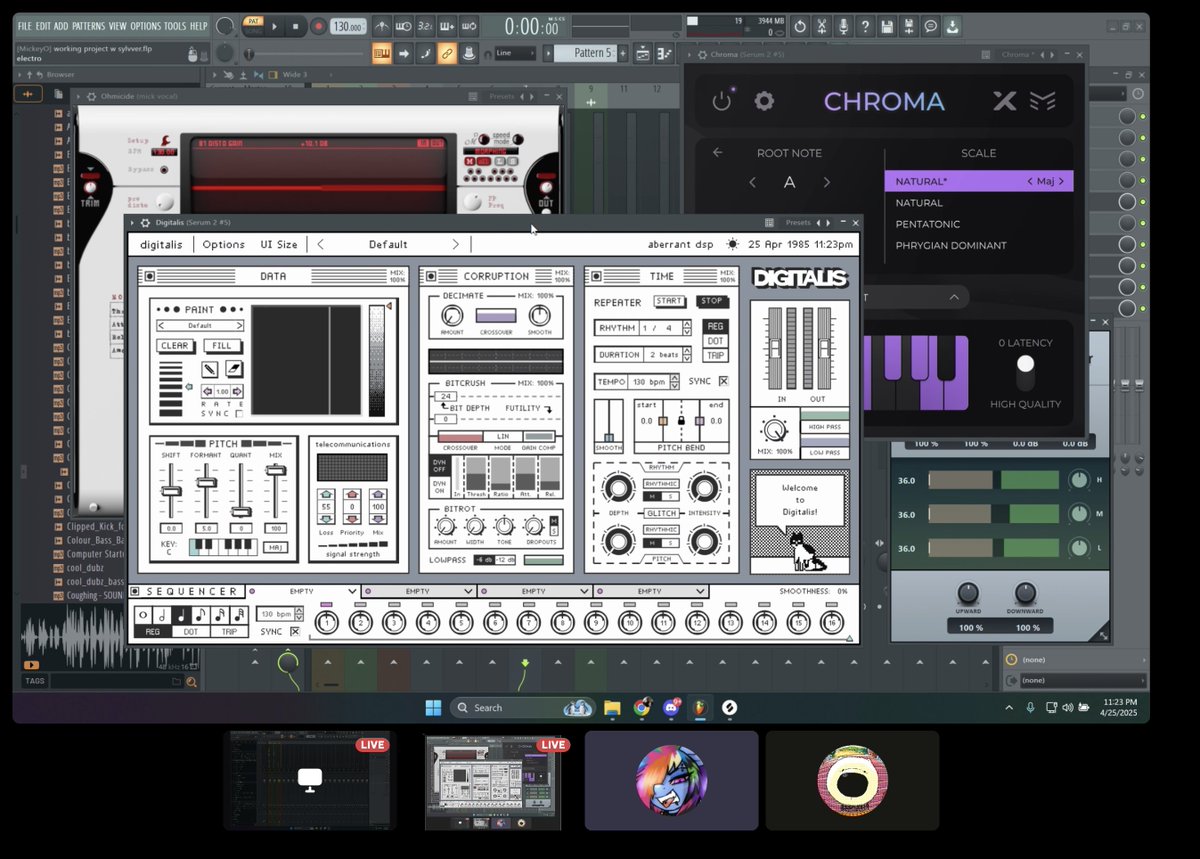Click the FL Studio stop button

tap(295, 27)
